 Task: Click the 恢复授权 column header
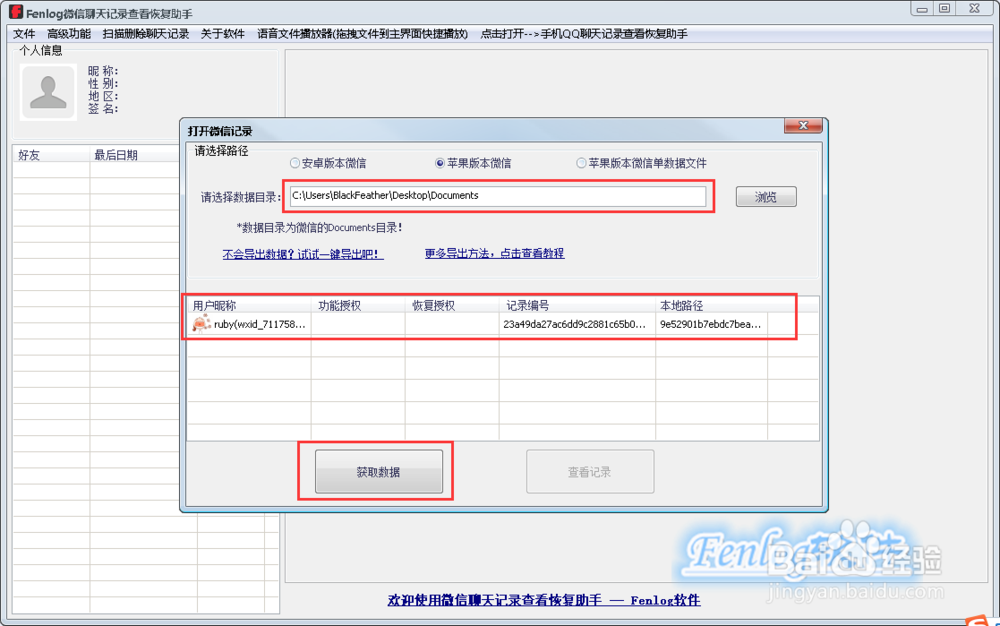452,305
